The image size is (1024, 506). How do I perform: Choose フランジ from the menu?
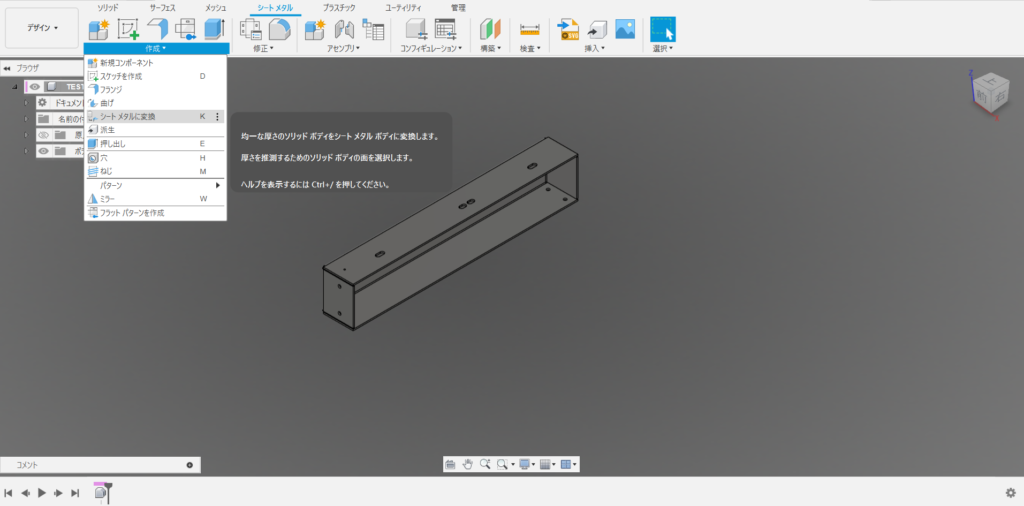point(155,89)
